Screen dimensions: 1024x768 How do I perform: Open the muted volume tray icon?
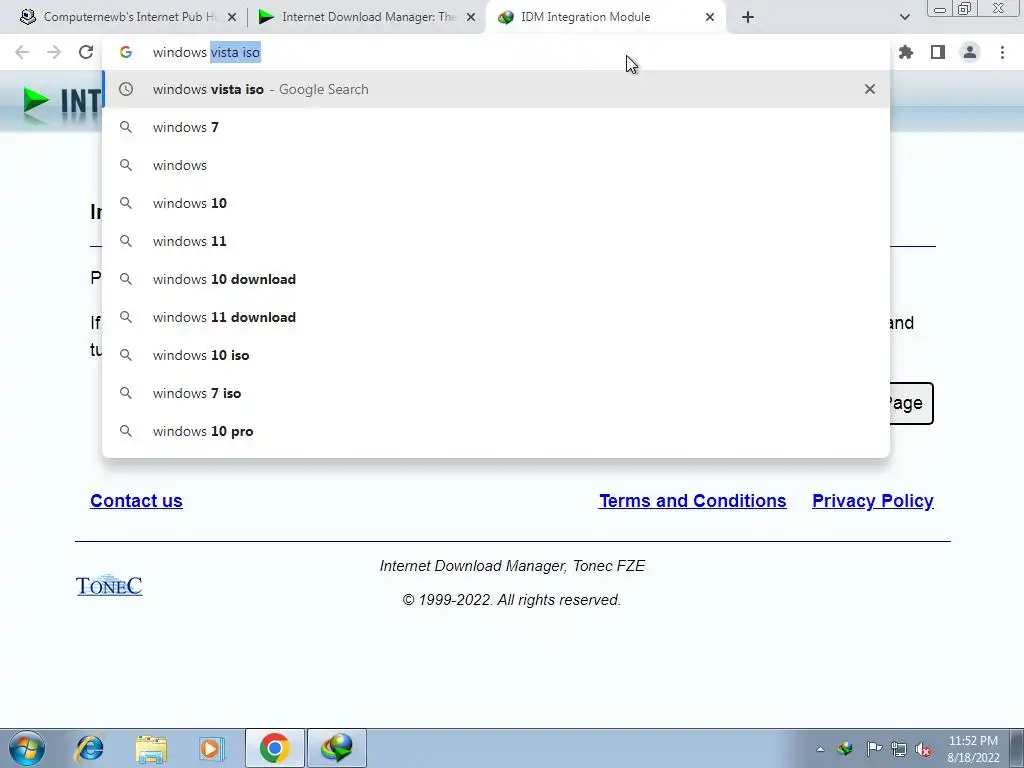[923, 749]
